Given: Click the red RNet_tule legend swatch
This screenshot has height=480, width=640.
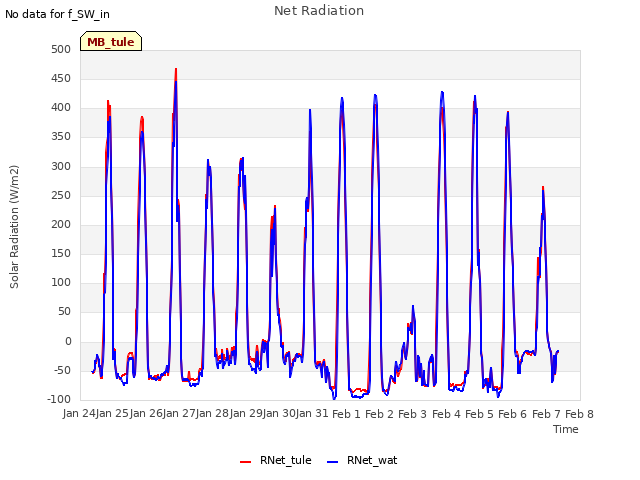Looking at the screenshot, I should [245, 462].
